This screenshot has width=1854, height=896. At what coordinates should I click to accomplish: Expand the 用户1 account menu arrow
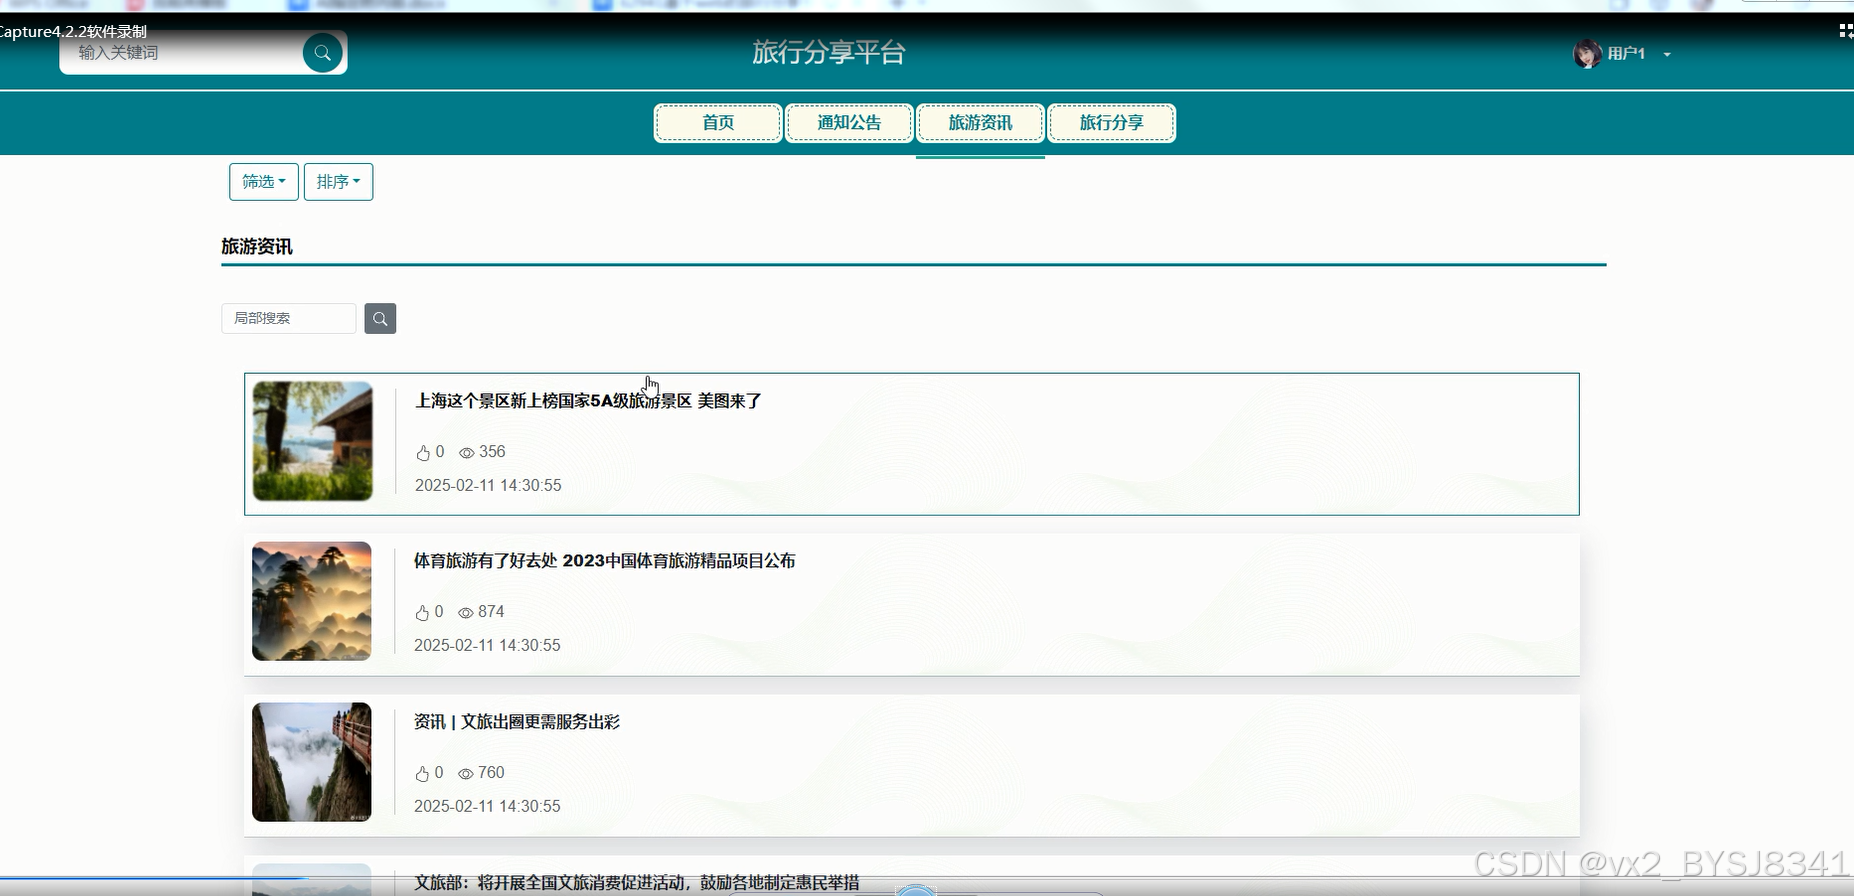coord(1667,55)
